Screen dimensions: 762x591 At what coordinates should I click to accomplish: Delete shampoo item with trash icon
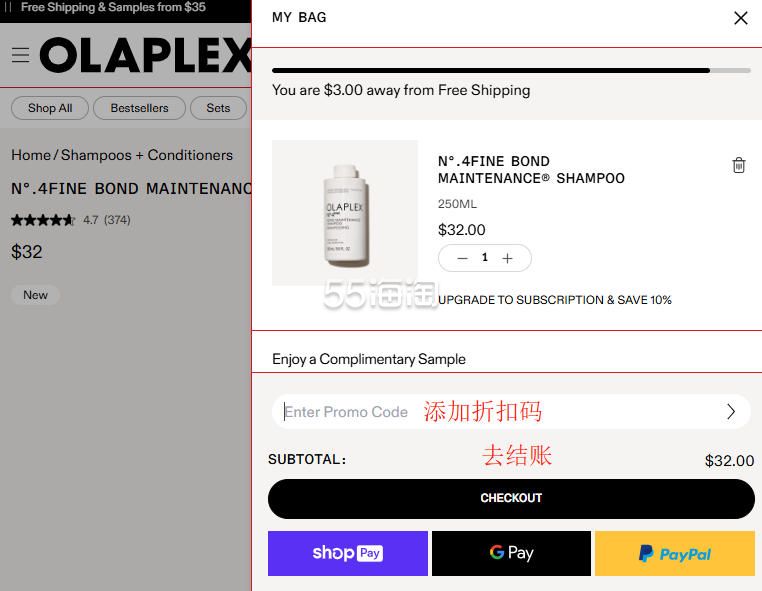[738, 165]
